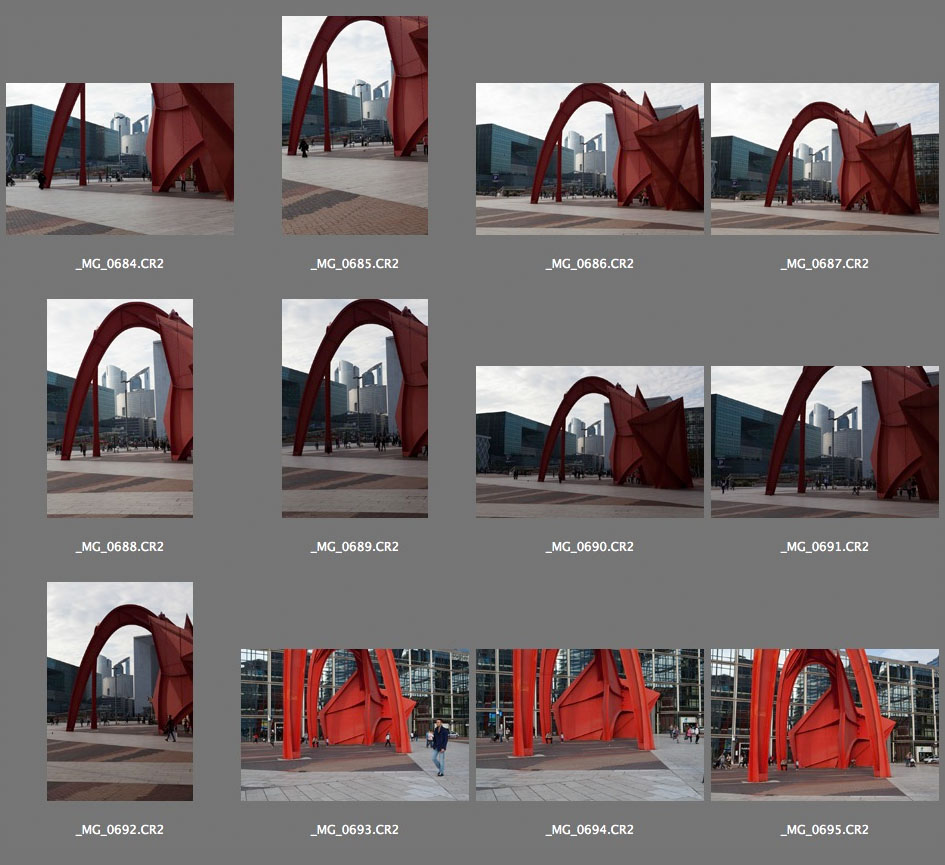Select the _MG_0693.CR2 filename caption

click(355, 830)
